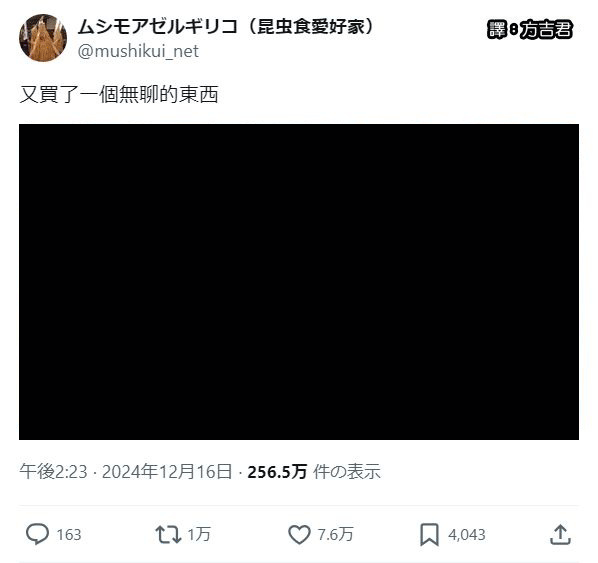
Task: Bookmark the tweet with the bookmark icon
Action: point(429,535)
